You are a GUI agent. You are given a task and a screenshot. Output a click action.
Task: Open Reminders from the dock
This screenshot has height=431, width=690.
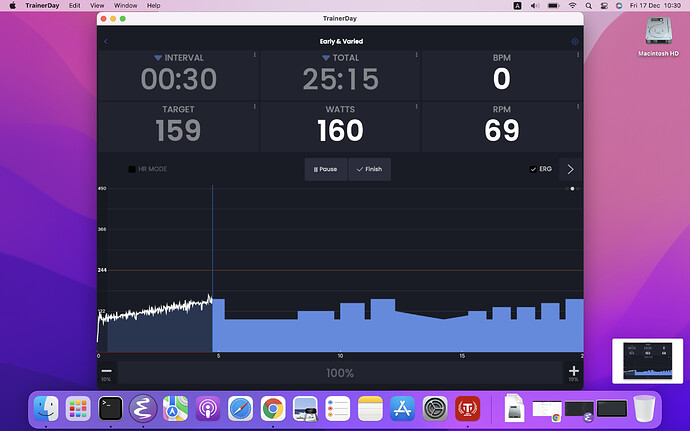(338, 409)
